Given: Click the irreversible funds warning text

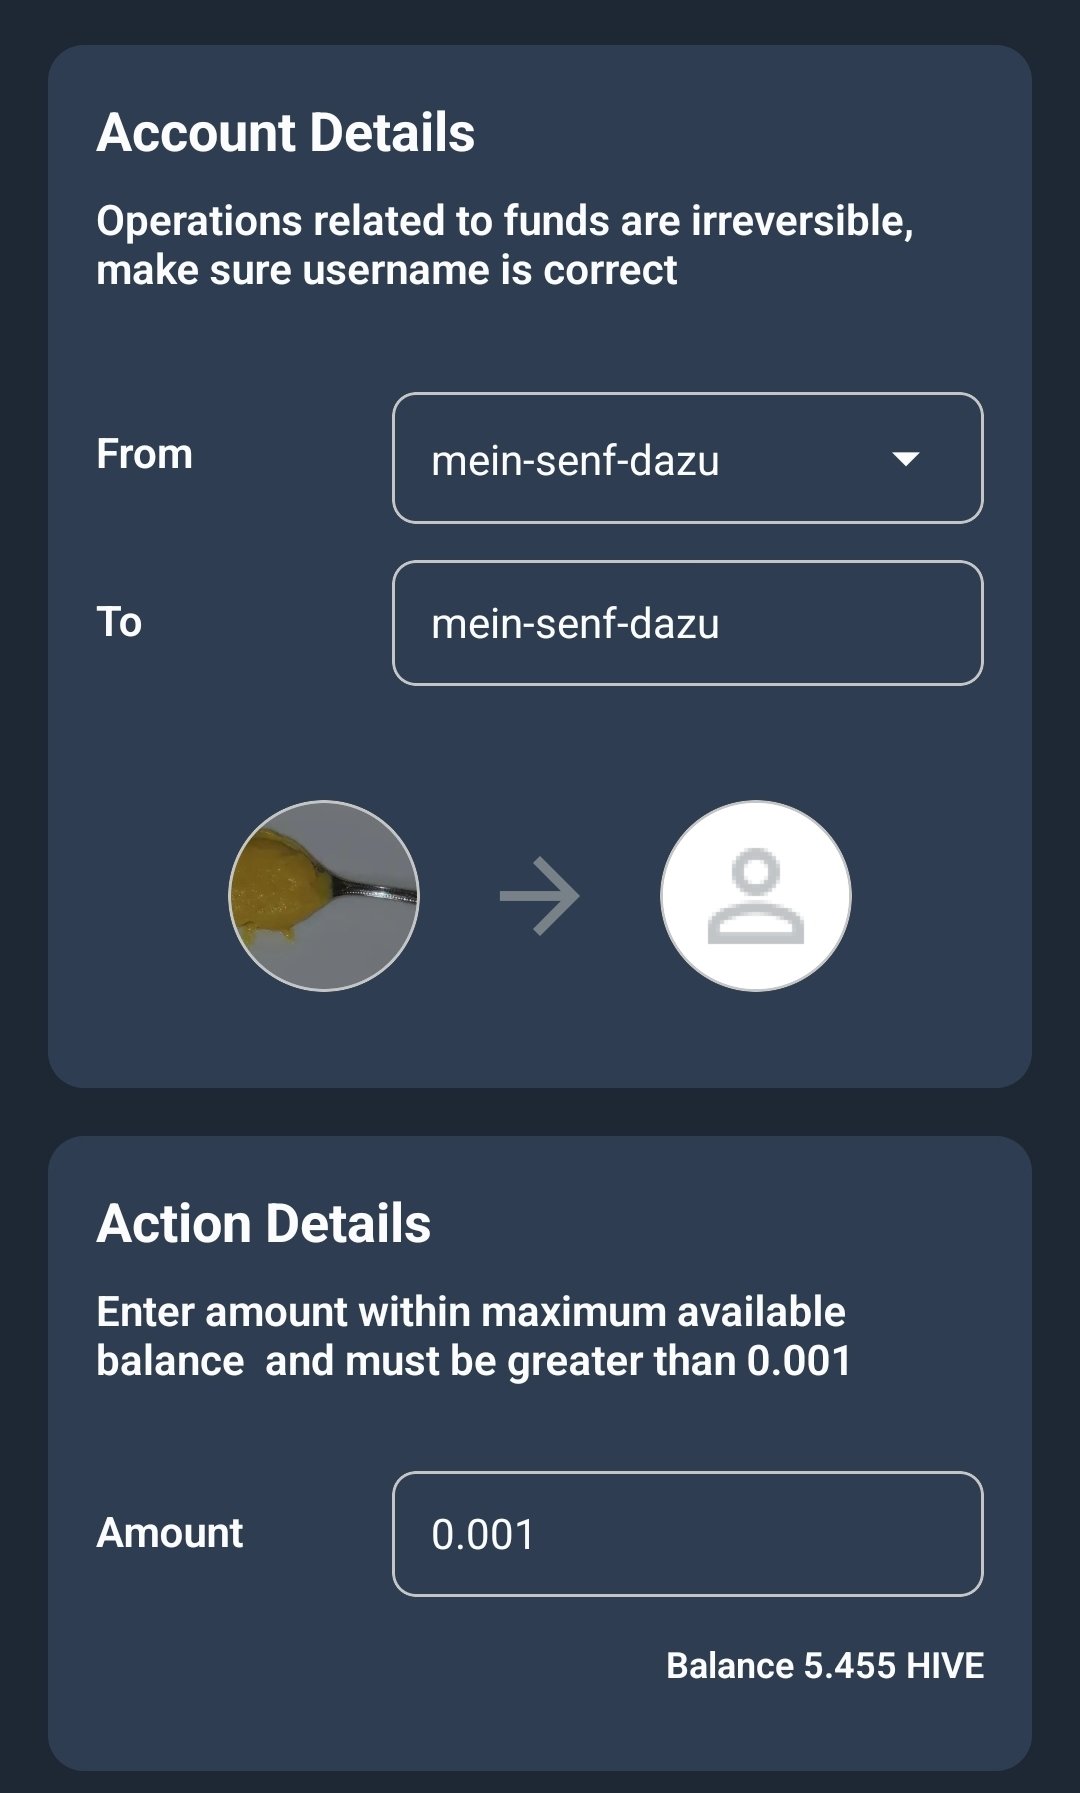Looking at the screenshot, I should [504, 245].
